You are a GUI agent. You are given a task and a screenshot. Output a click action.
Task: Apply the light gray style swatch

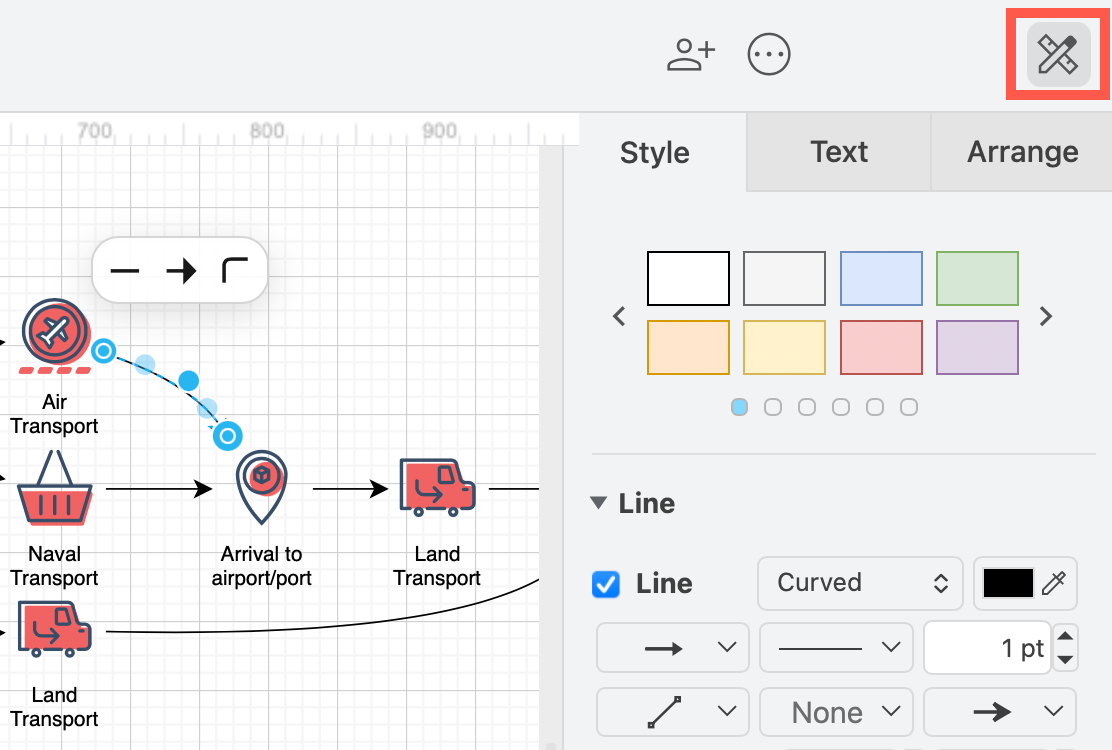[x=784, y=279]
